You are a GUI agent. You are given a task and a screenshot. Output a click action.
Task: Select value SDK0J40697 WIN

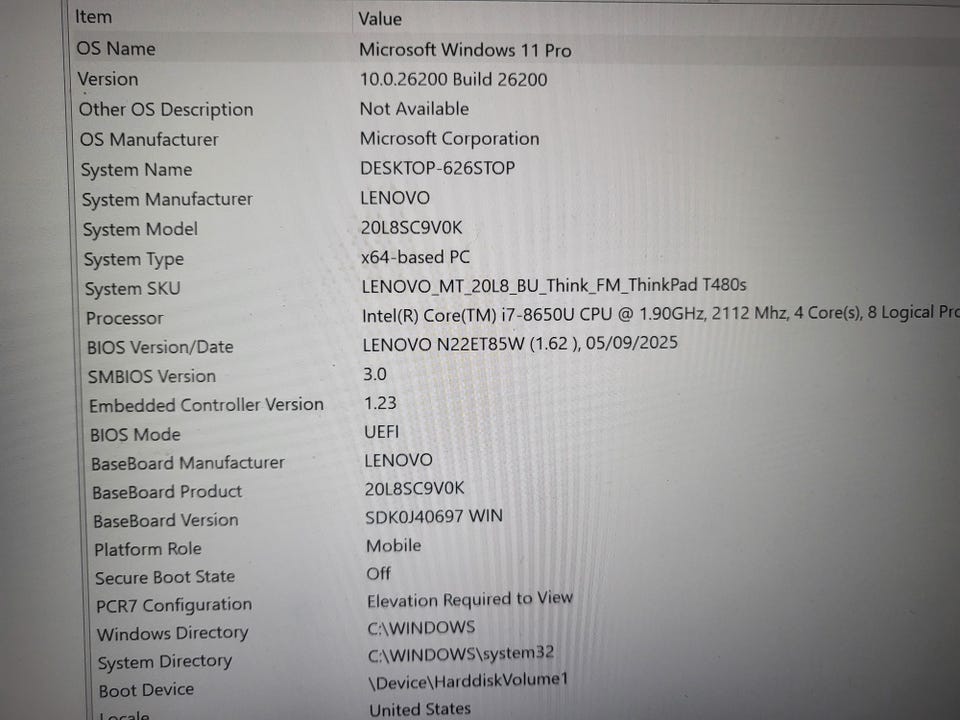(x=434, y=517)
